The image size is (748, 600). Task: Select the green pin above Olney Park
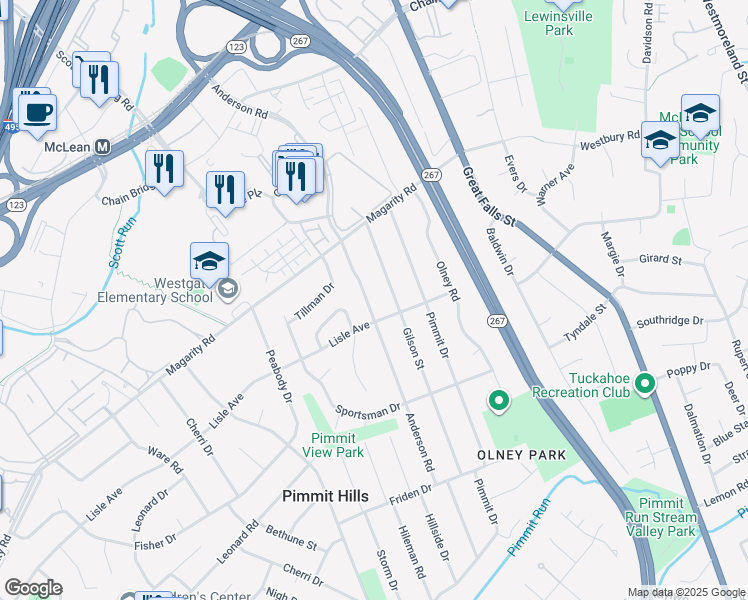[x=499, y=402]
